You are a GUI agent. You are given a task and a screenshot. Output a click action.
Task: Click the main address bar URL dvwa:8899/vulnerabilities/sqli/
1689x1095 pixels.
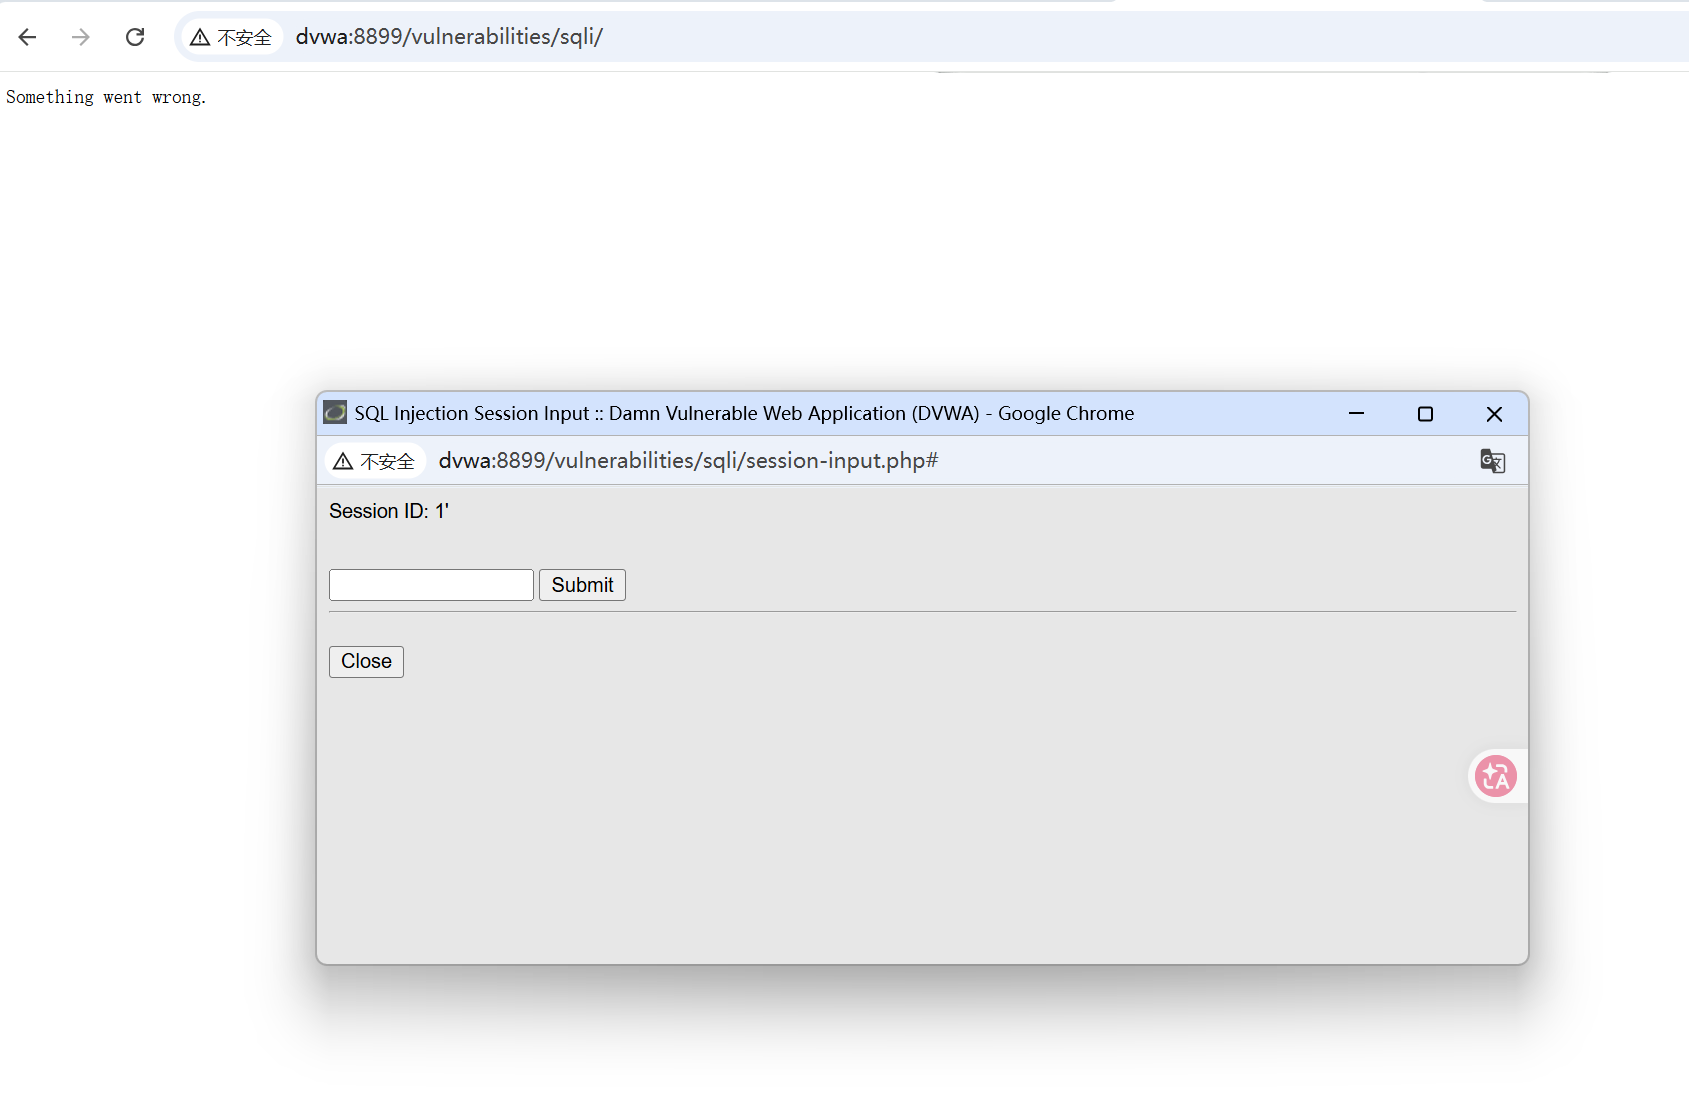(449, 37)
